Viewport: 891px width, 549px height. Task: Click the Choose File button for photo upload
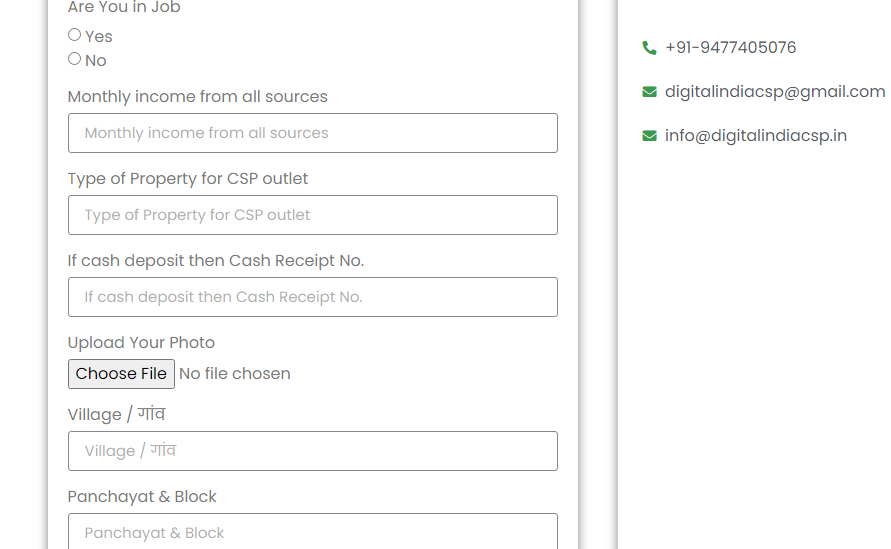point(121,374)
